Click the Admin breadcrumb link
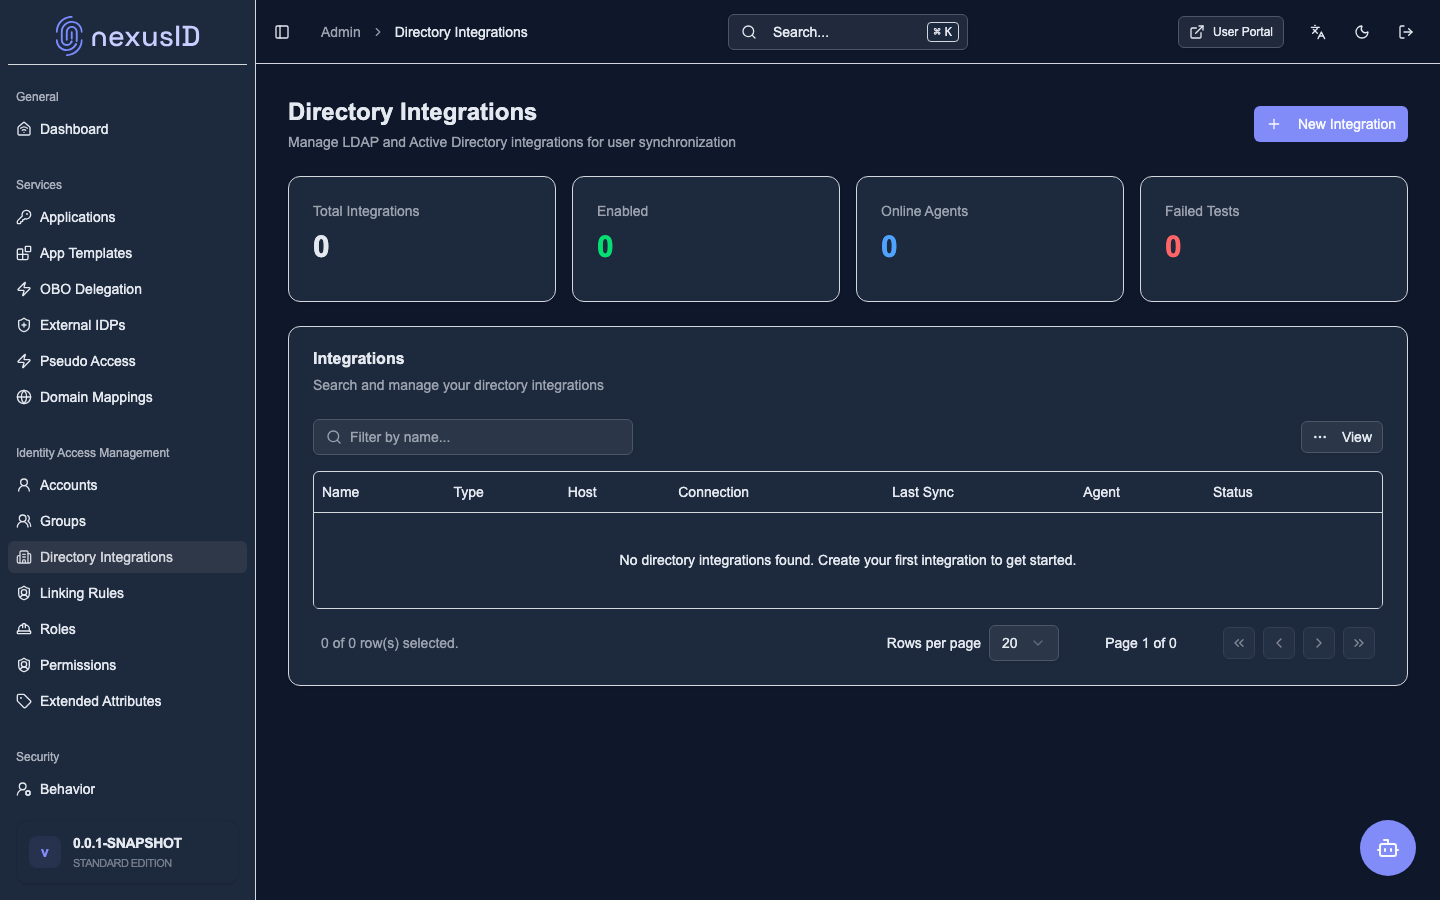 [341, 32]
